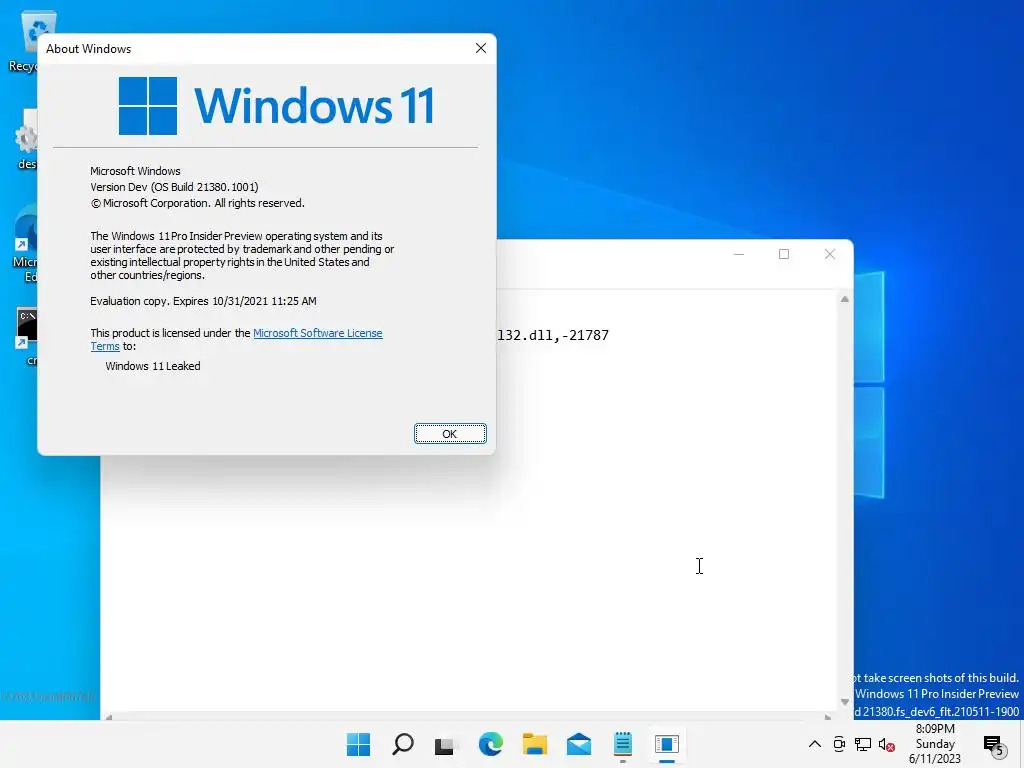Open Task View on the taskbar
Screen dimensions: 1024x768
(445, 744)
